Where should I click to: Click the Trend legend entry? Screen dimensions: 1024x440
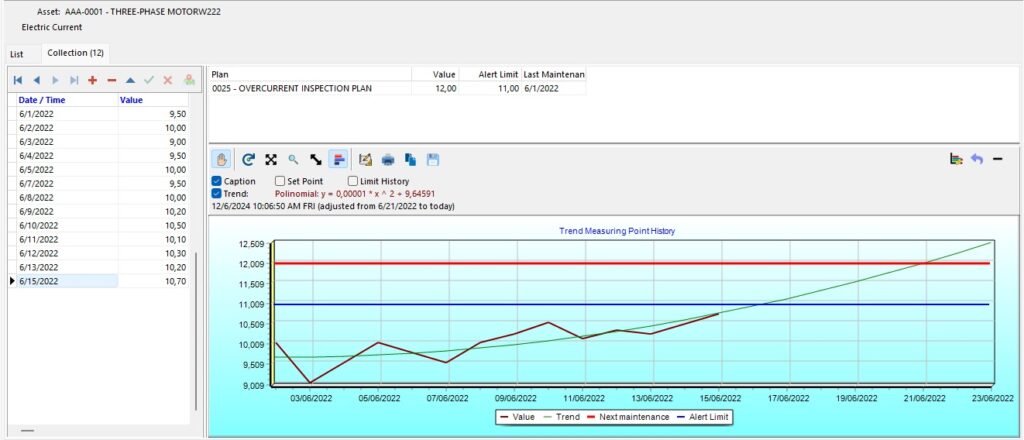coord(561,416)
